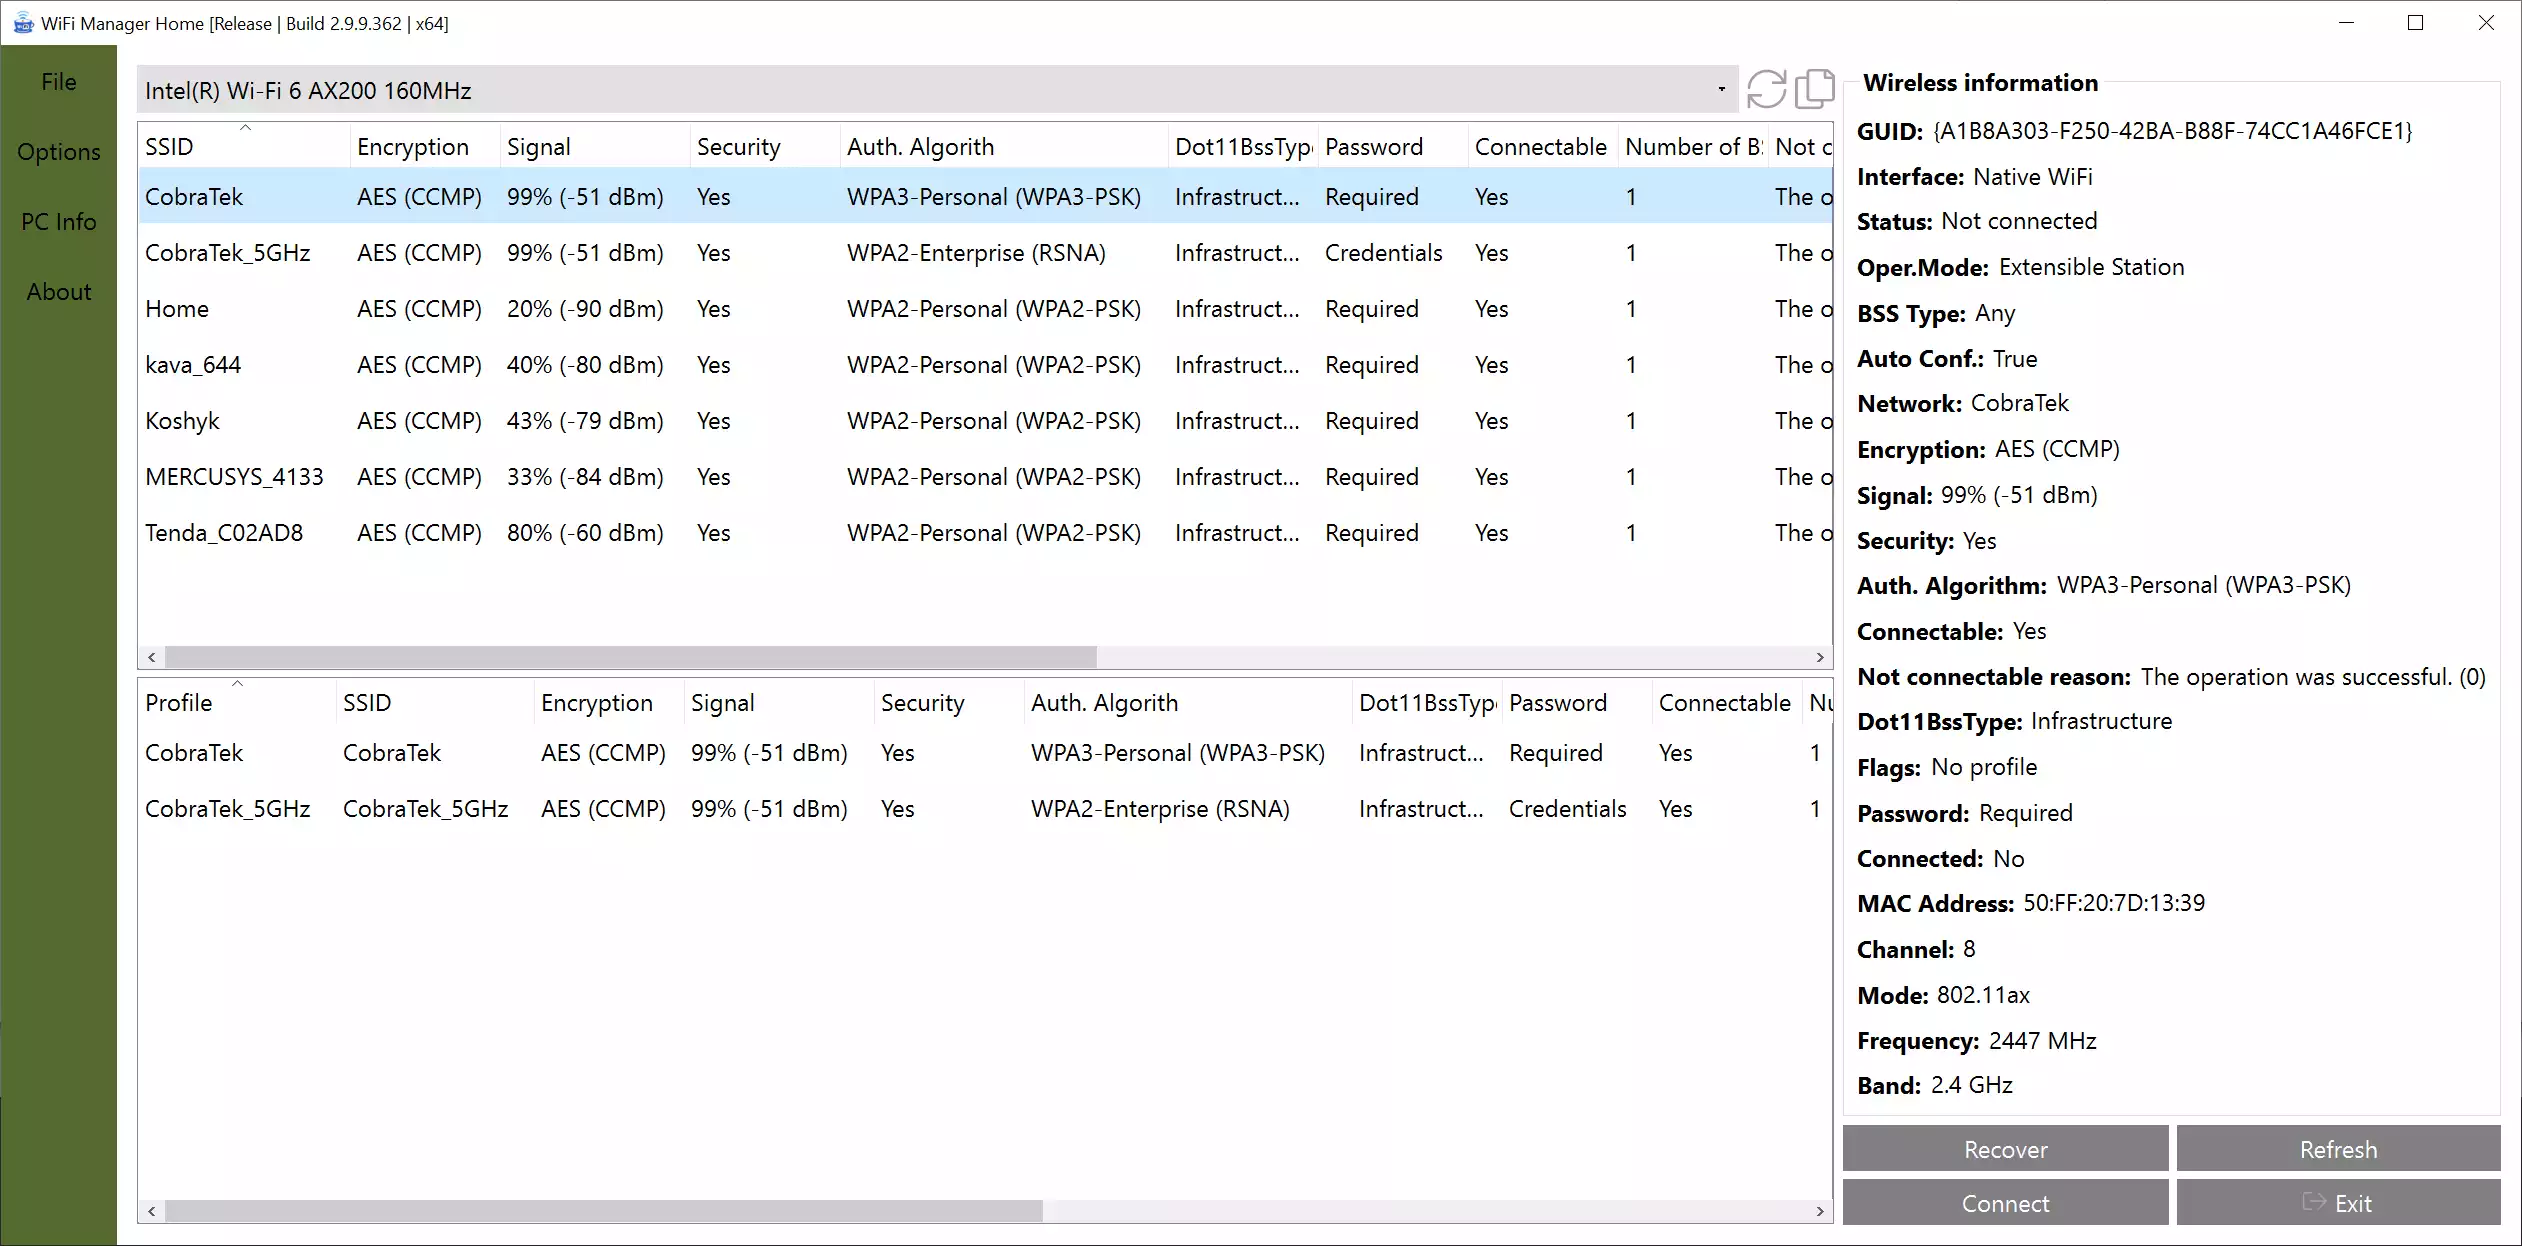
Task: Click left arrow of networks list scrollbar
Action: [151, 657]
